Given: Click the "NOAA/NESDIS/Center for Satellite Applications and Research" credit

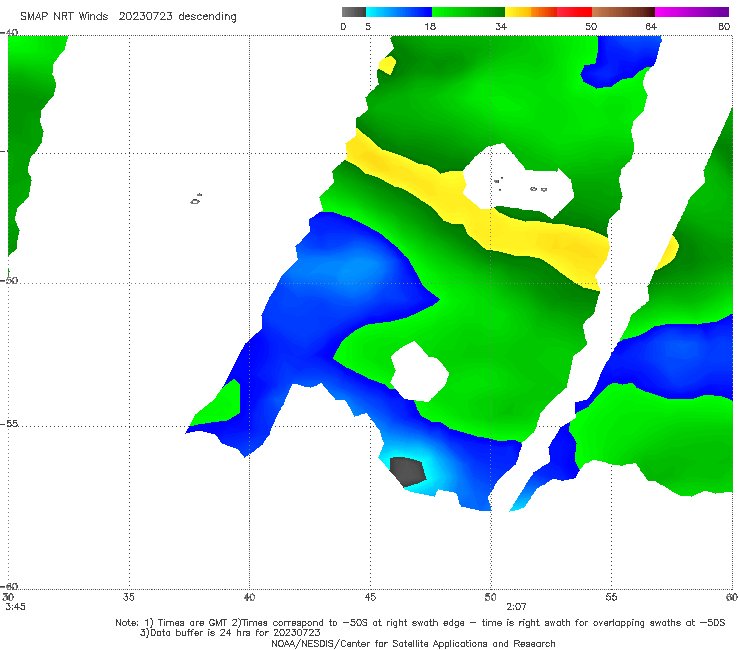Looking at the screenshot, I should pos(413,643).
